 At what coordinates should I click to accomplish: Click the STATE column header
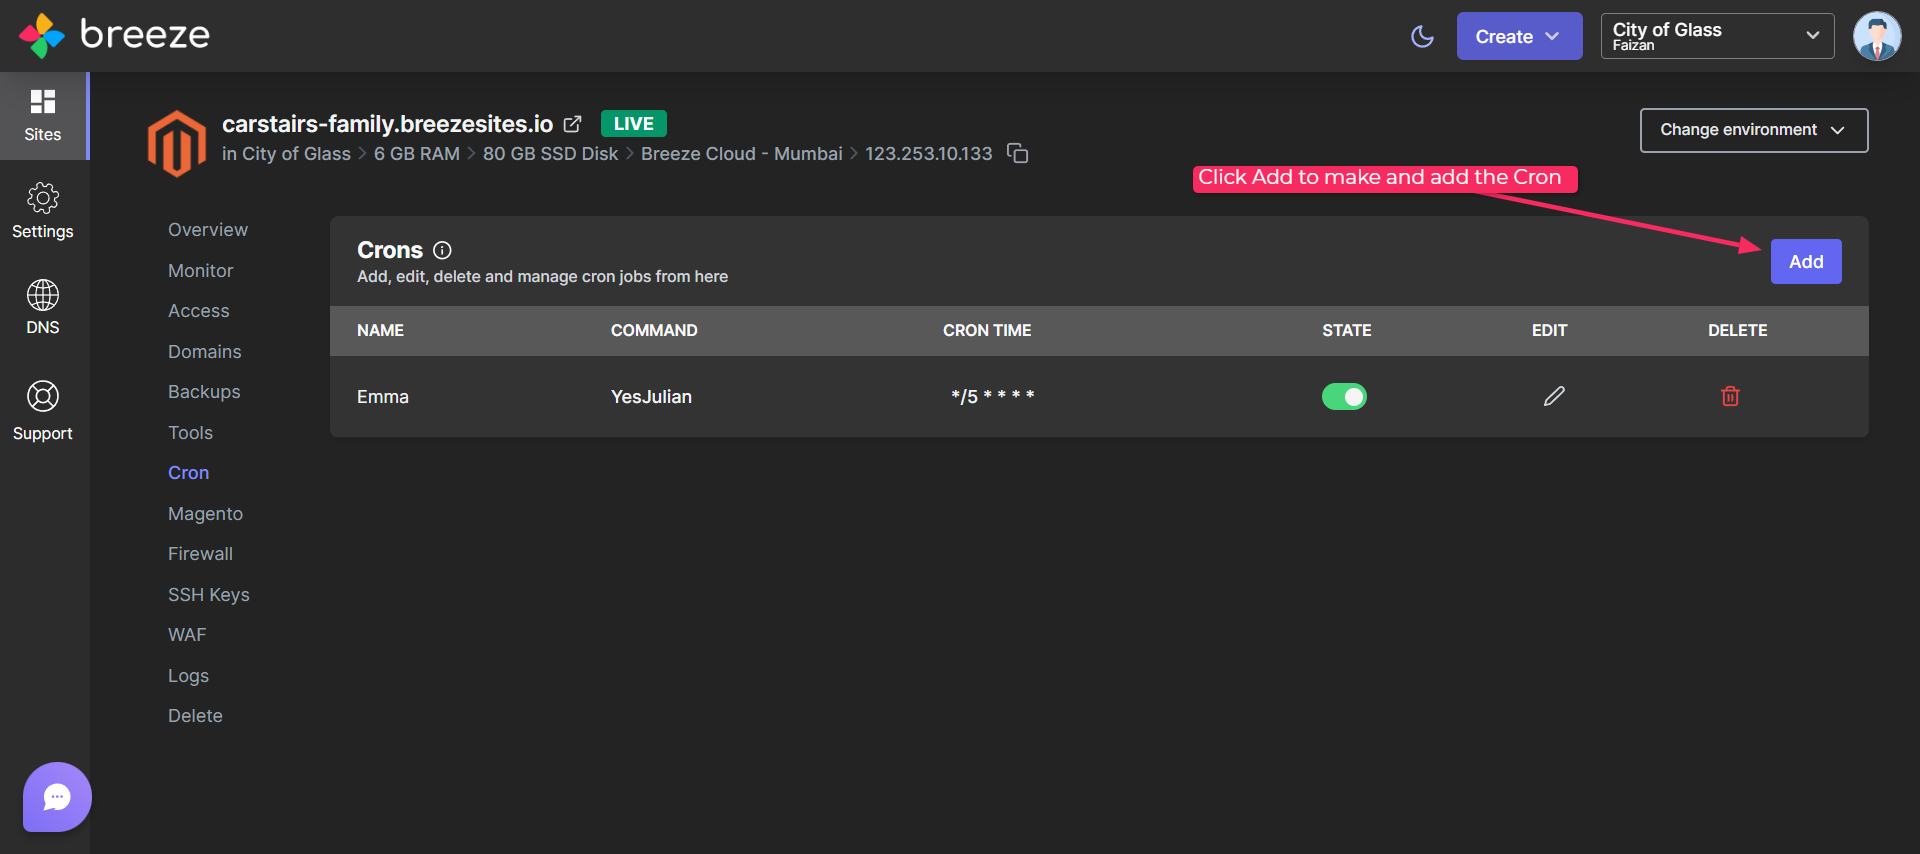[1346, 330]
